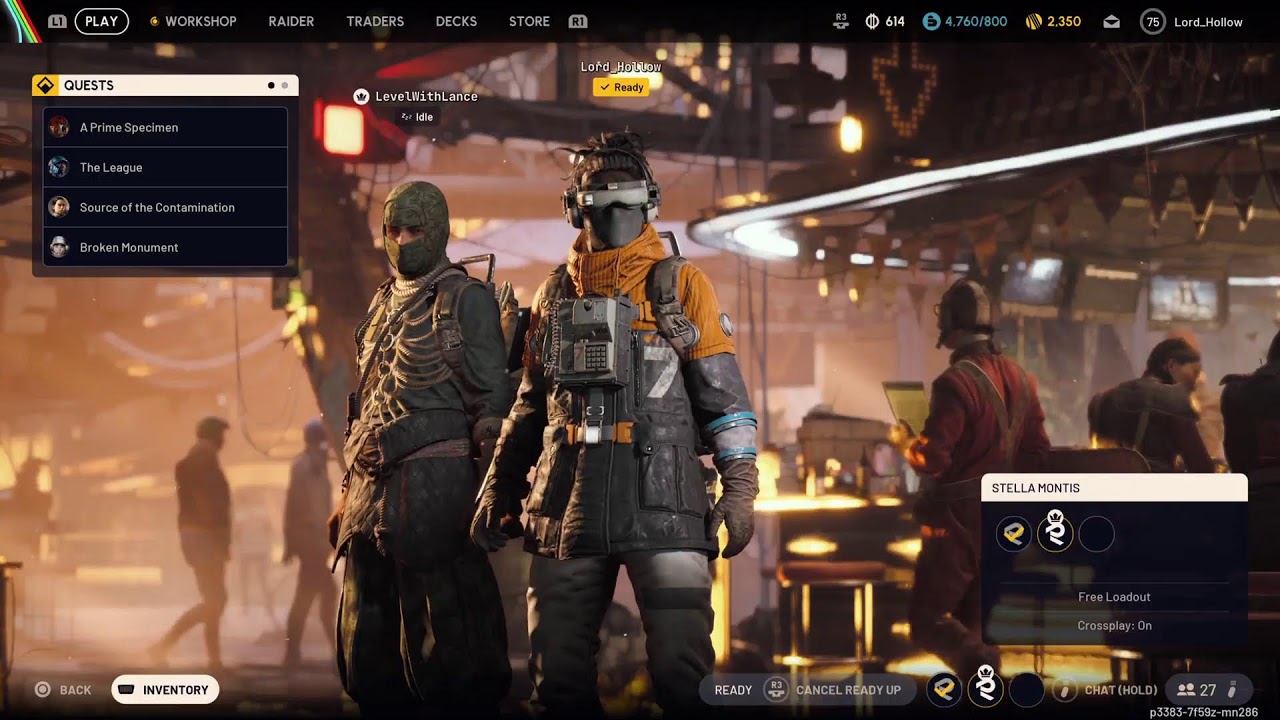Open the quest Source of the Contamination
The width and height of the screenshot is (1280, 720).
coord(165,207)
